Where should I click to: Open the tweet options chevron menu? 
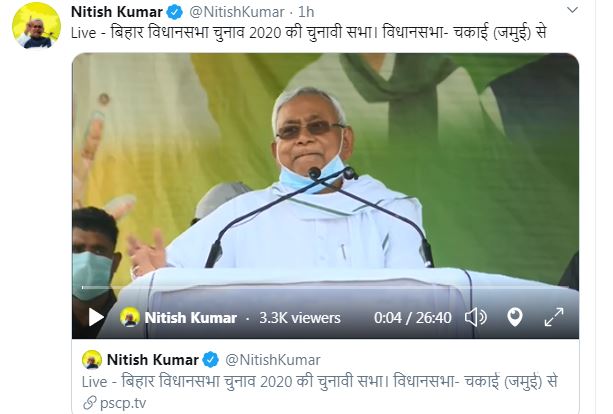click(x=572, y=10)
